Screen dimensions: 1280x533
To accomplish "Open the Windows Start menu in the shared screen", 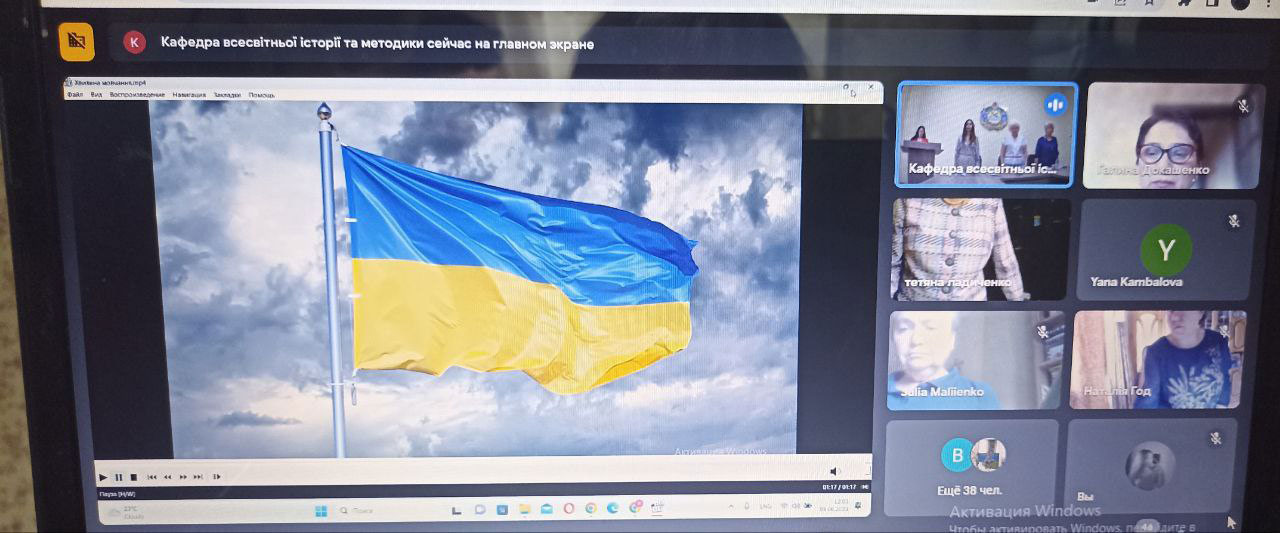I will click(x=321, y=511).
